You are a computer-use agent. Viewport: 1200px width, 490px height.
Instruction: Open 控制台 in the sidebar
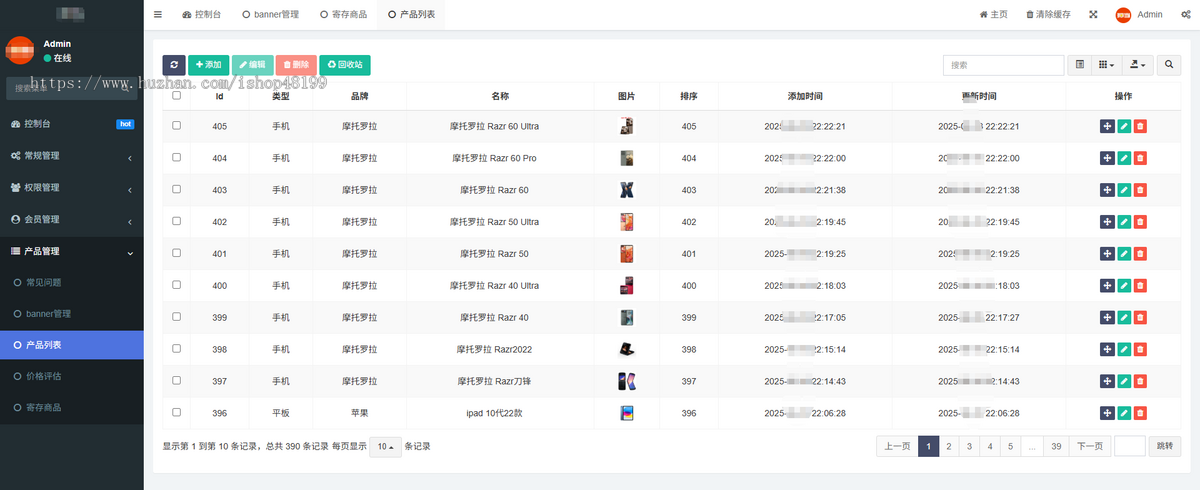[x=72, y=124]
